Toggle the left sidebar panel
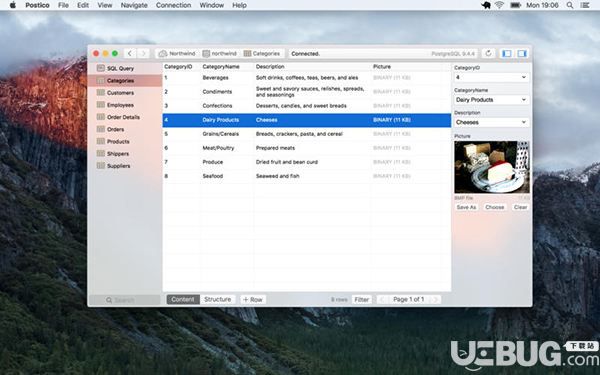 pos(507,54)
